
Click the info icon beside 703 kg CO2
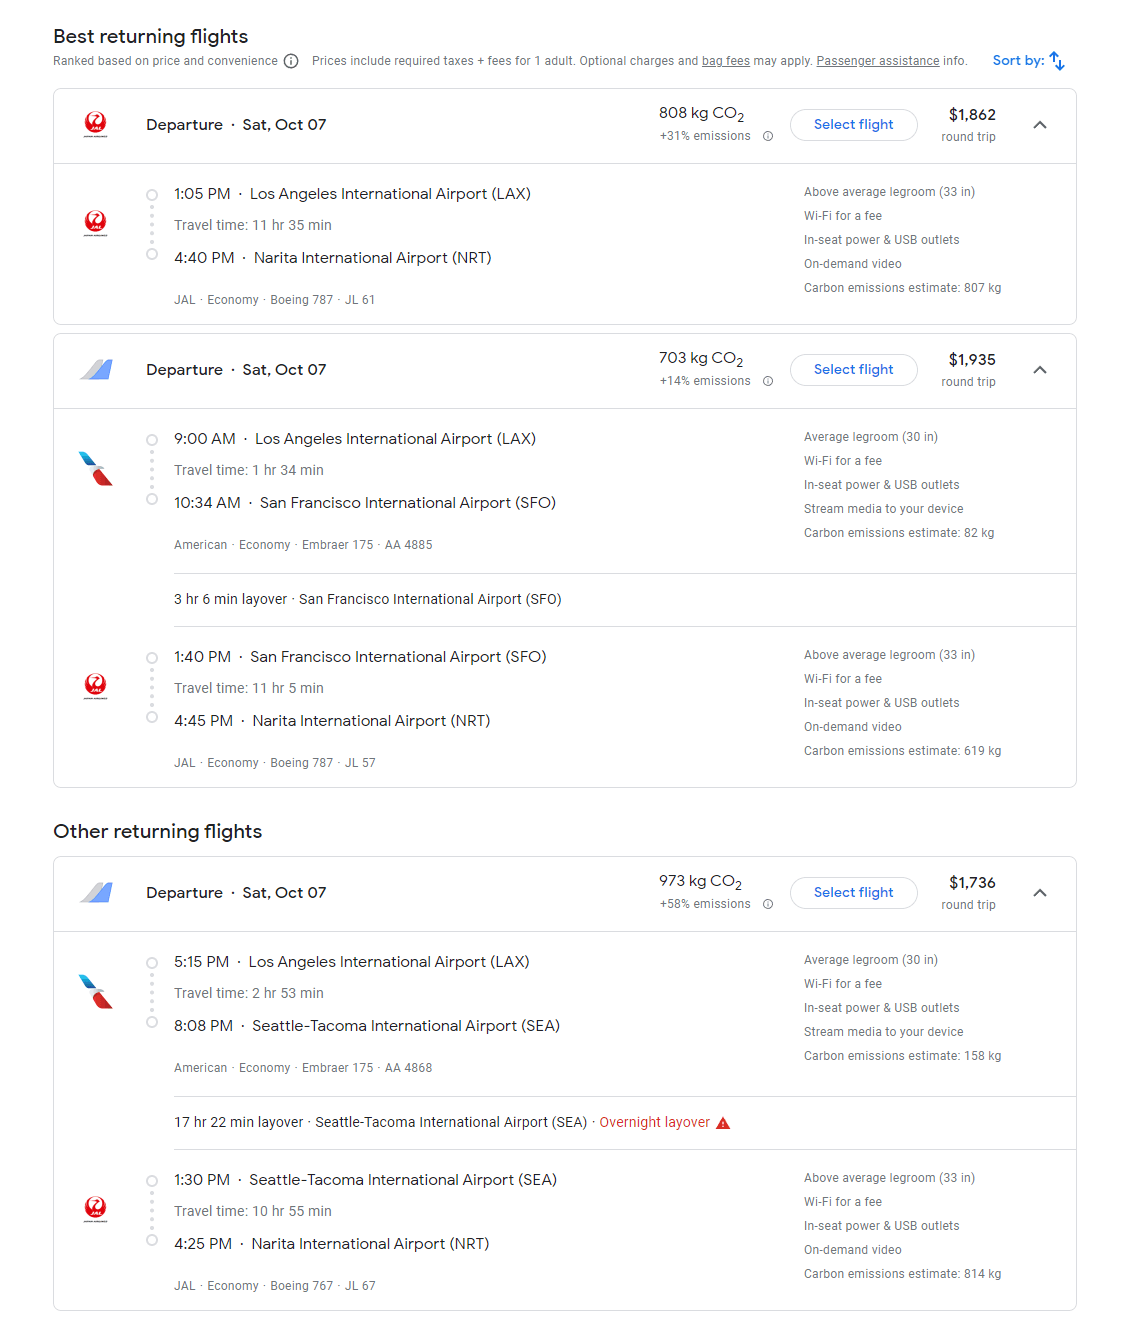(768, 381)
